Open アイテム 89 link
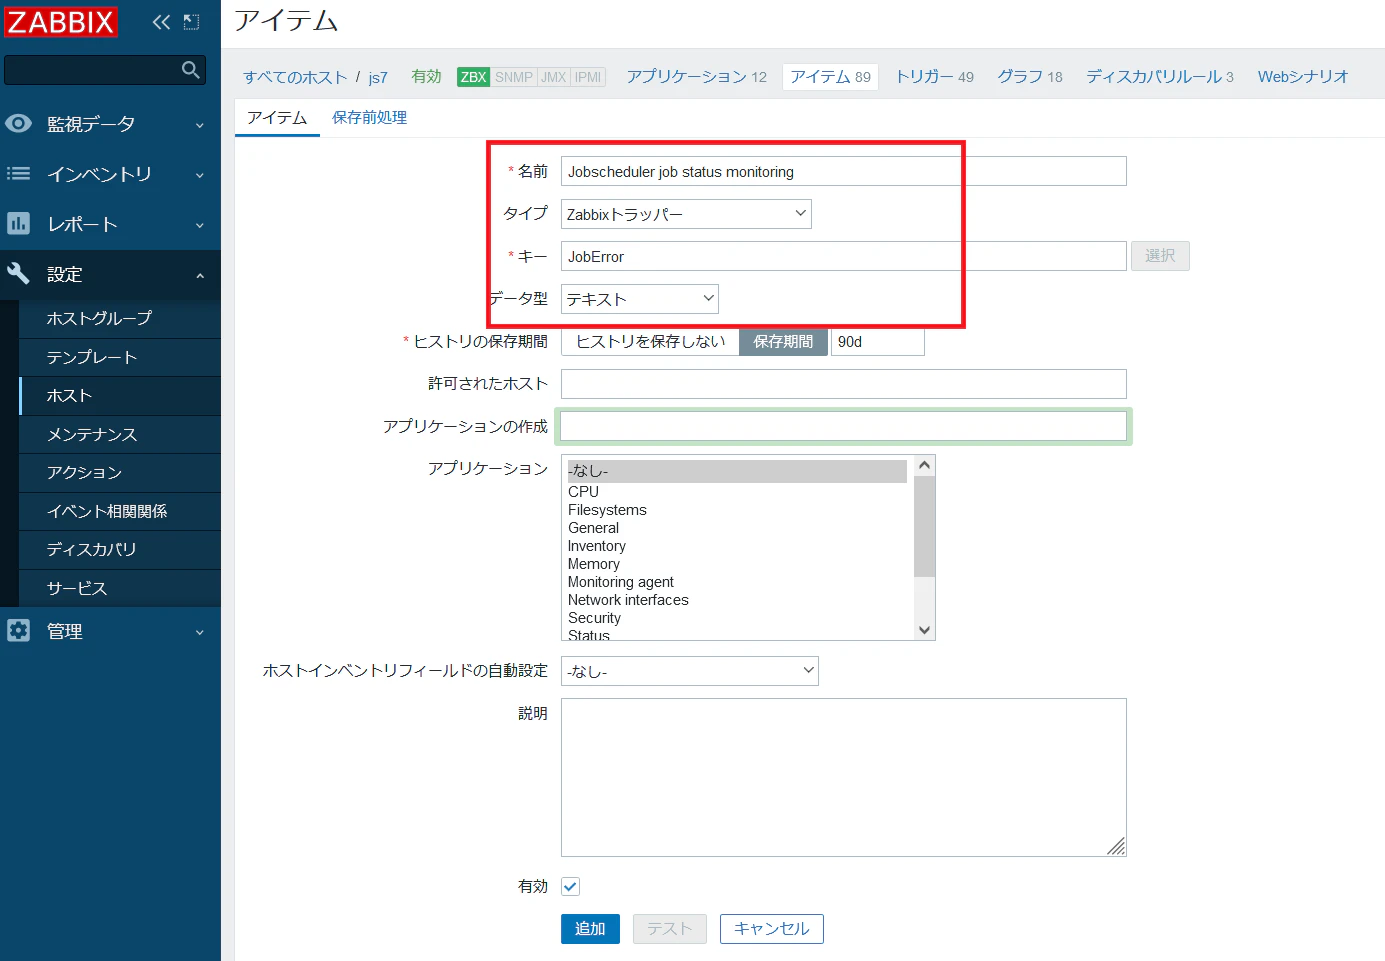The image size is (1385, 961). [x=830, y=77]
